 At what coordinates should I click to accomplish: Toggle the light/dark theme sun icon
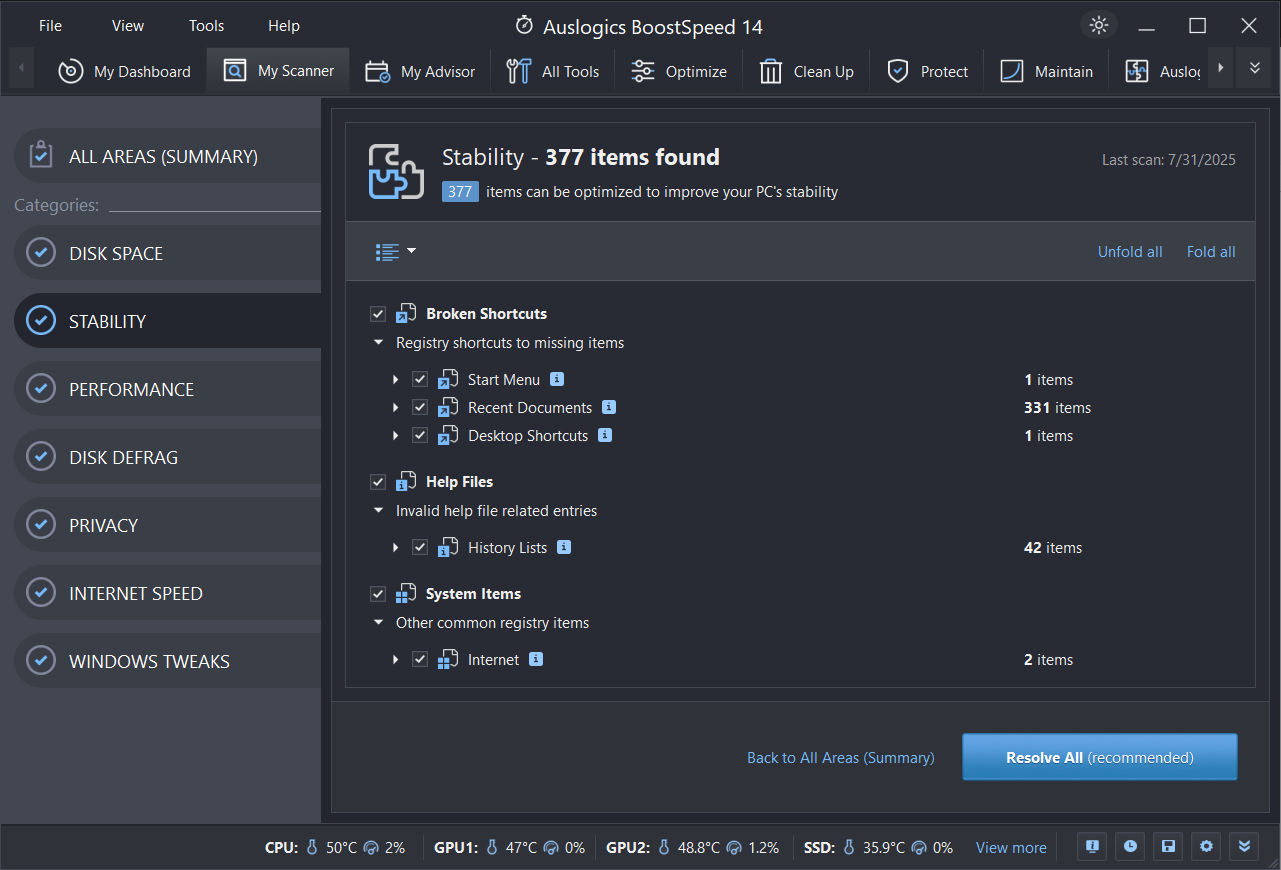(1097, 25)
